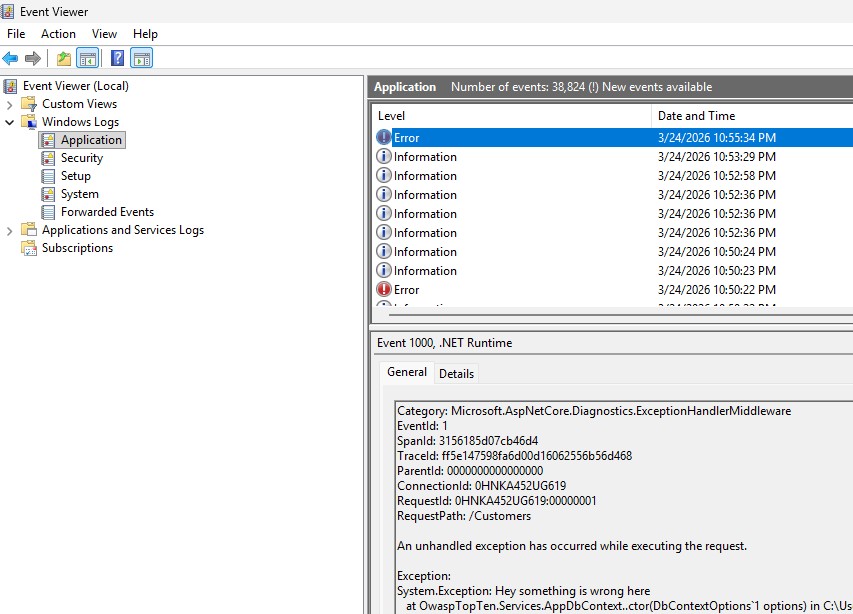This screenshot has width=853, height=614.
Task: Click the Event Viewer (Local) root icon
Action: click(x=10, y=86)
